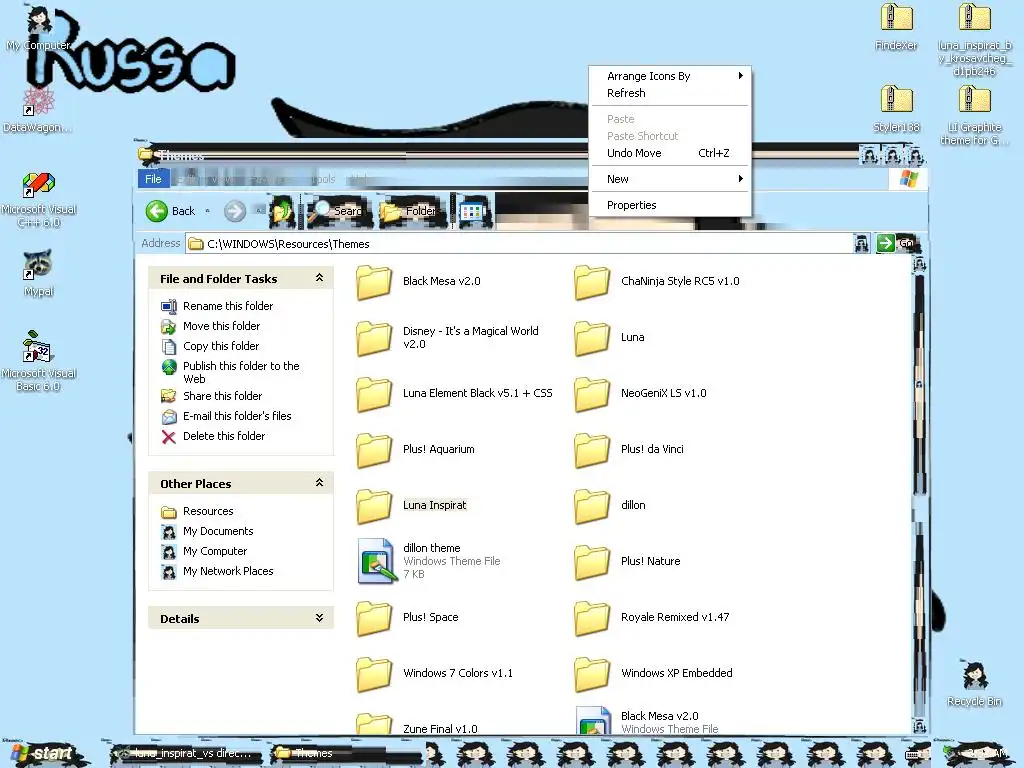Collapse the Other Places panel
The image size is (1024, 768).
[319, 483]
